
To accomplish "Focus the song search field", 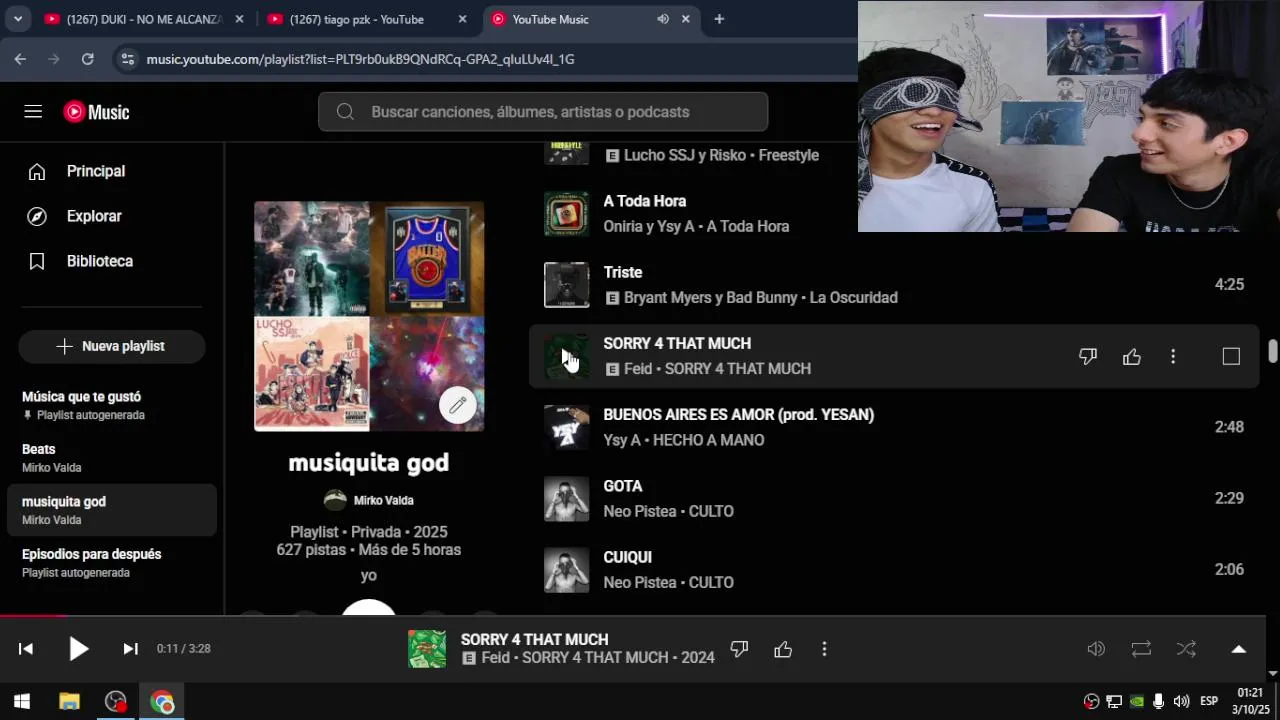I will pos(543,112).
